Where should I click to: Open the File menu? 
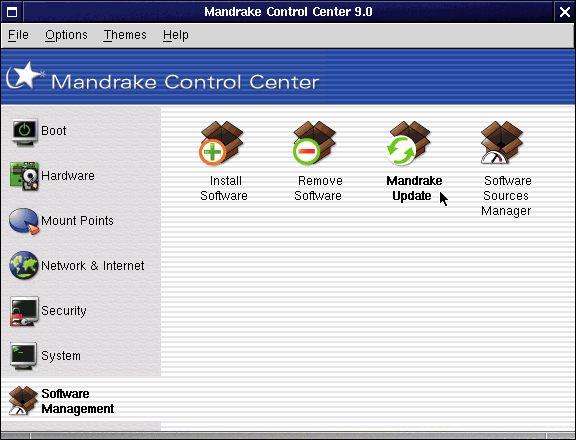pyautogui.click(x=18, y=35)
